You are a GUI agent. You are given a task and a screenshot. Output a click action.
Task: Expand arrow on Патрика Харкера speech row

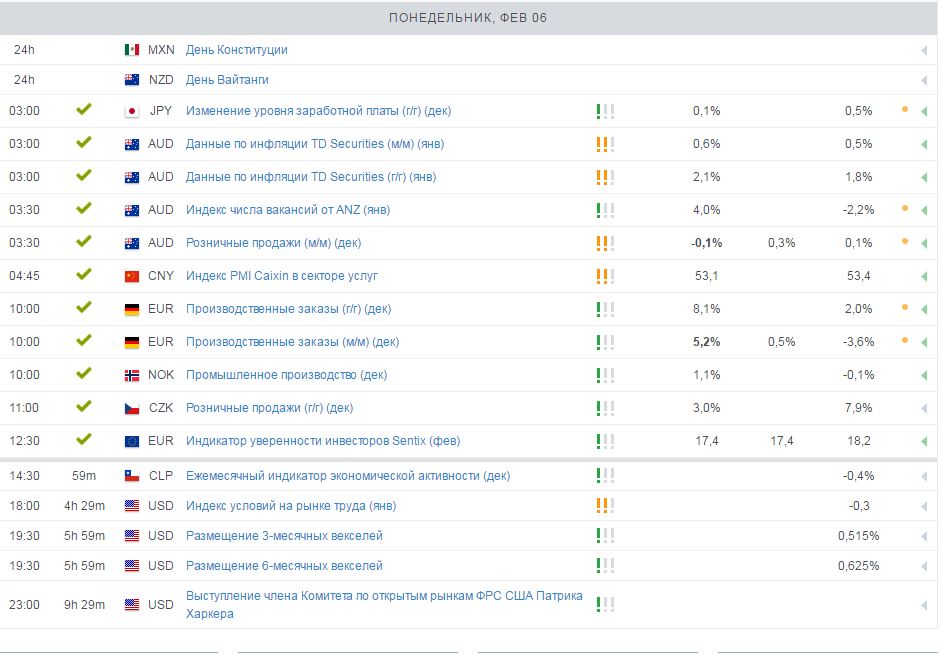924,605
